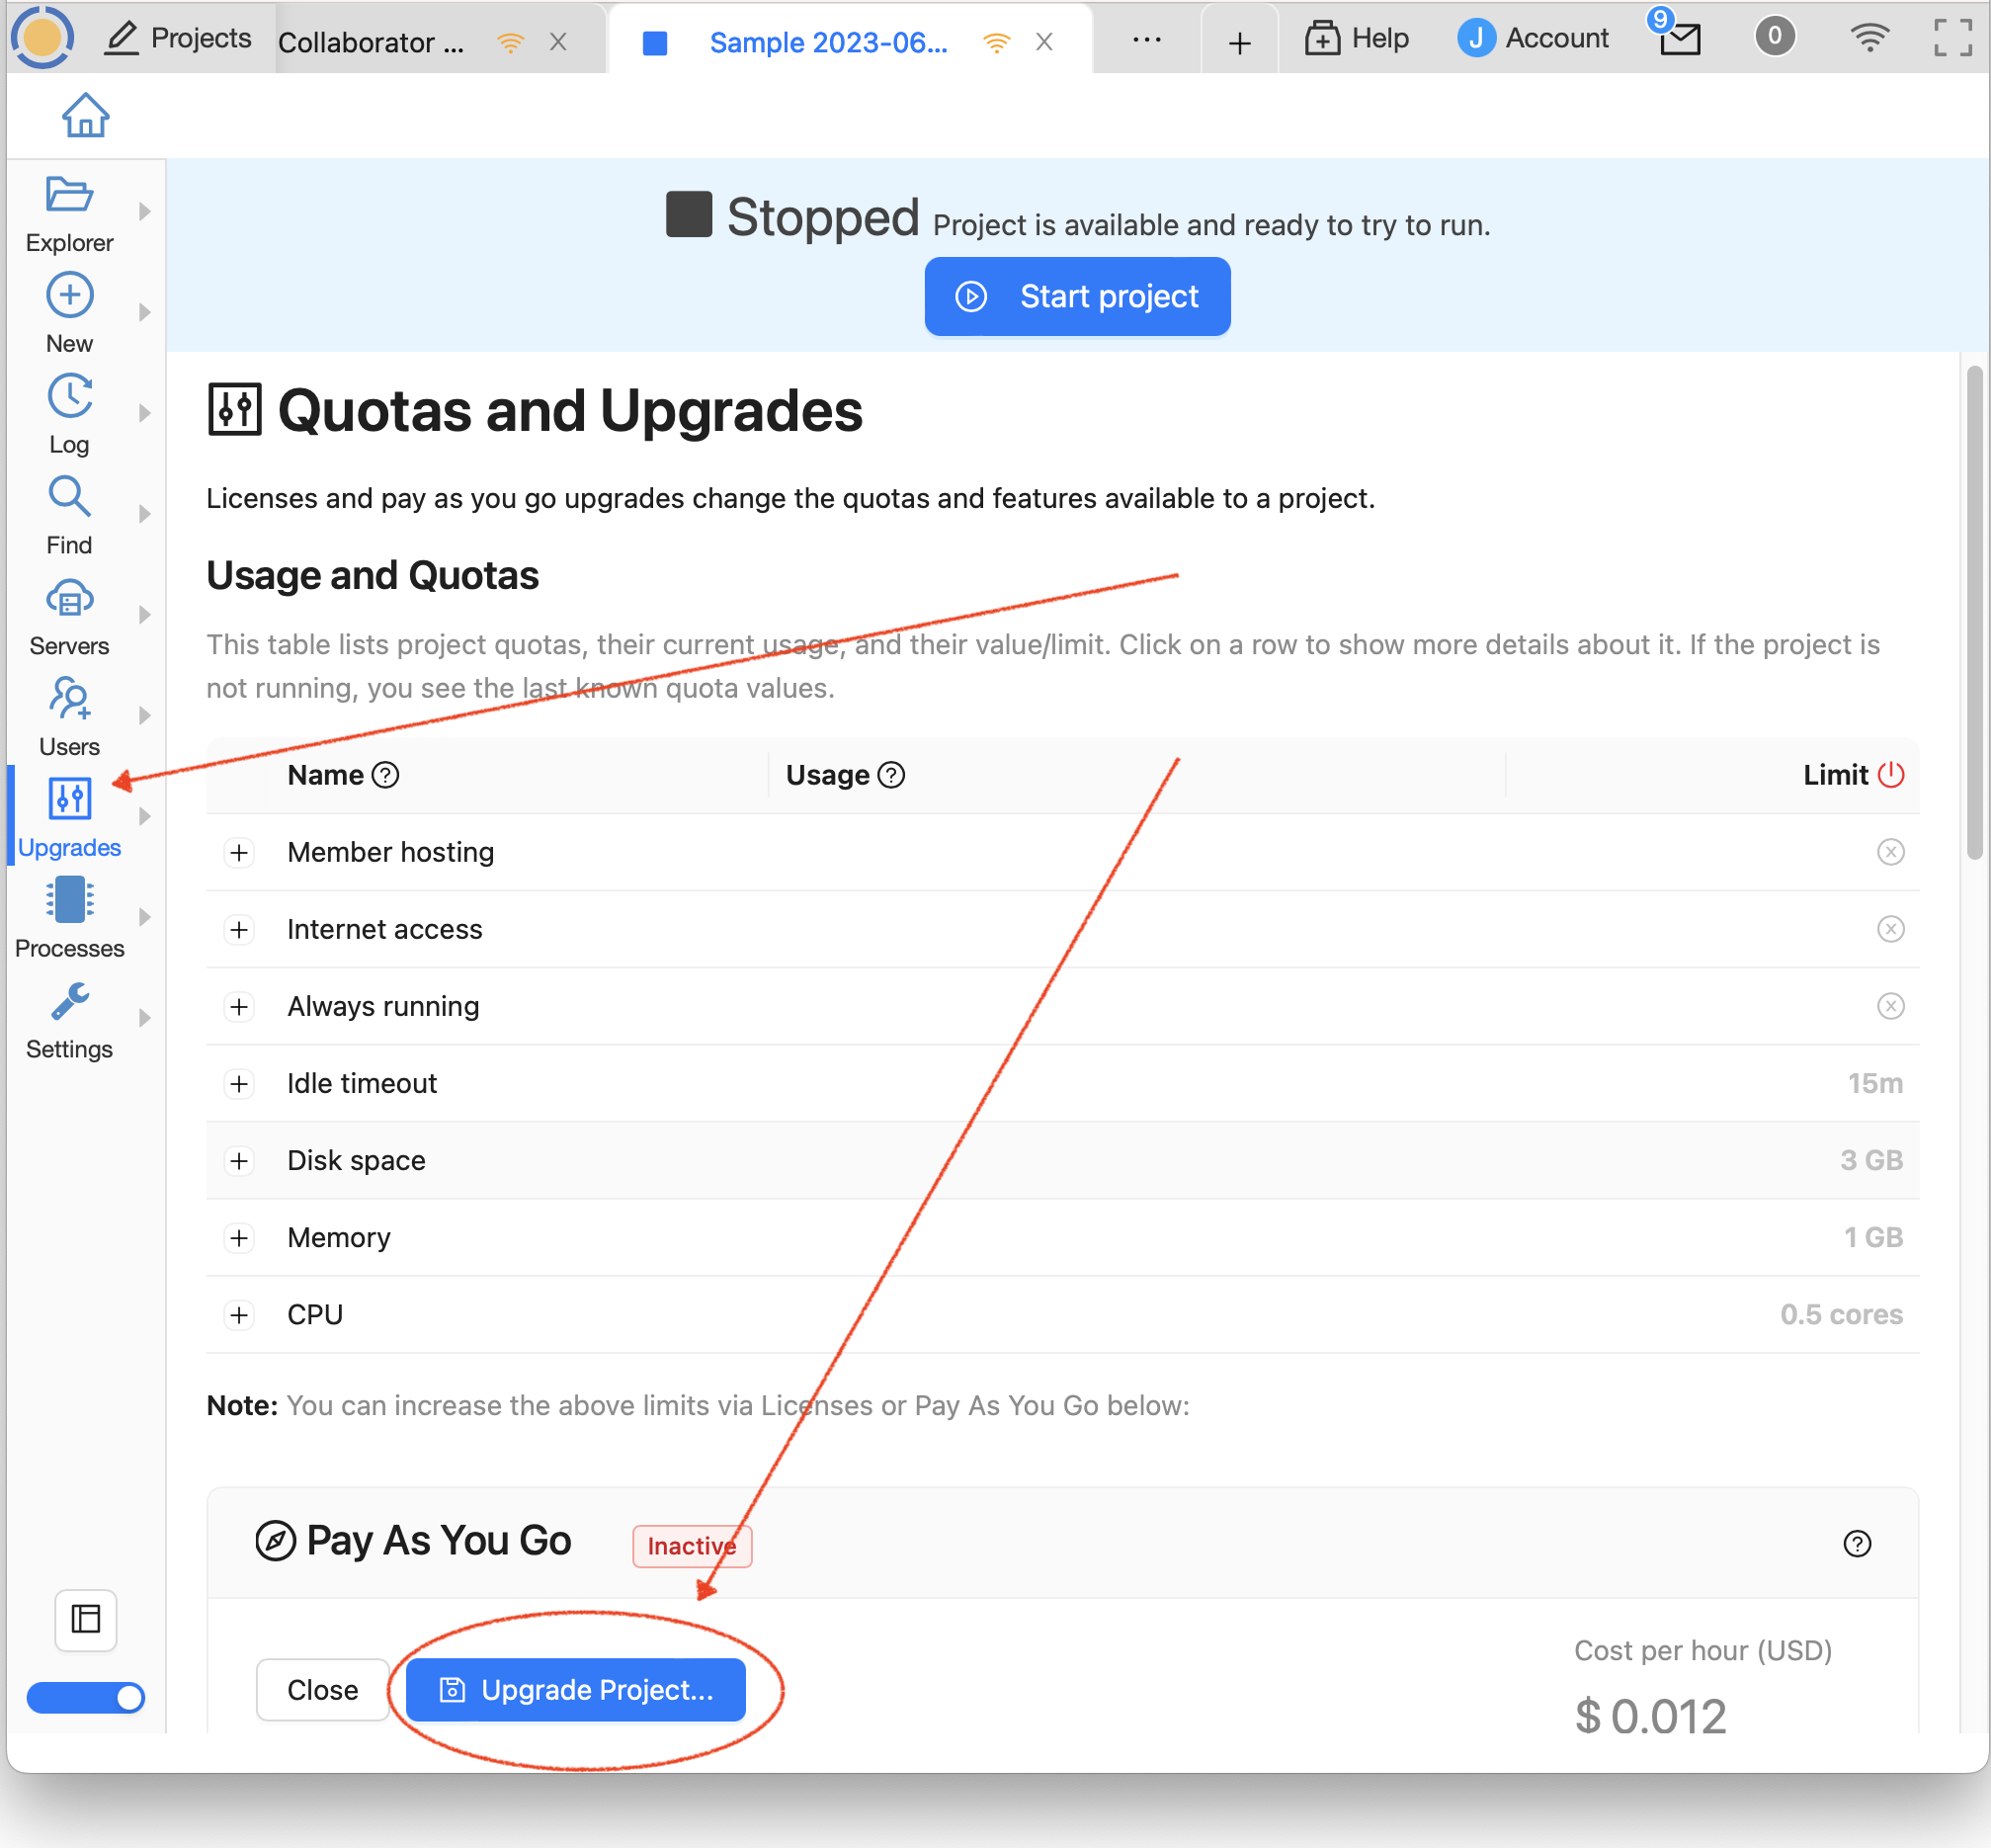Click the Find magnifier icon
The height and width of the screenshot is (1848, 1991).
[69, 497]
